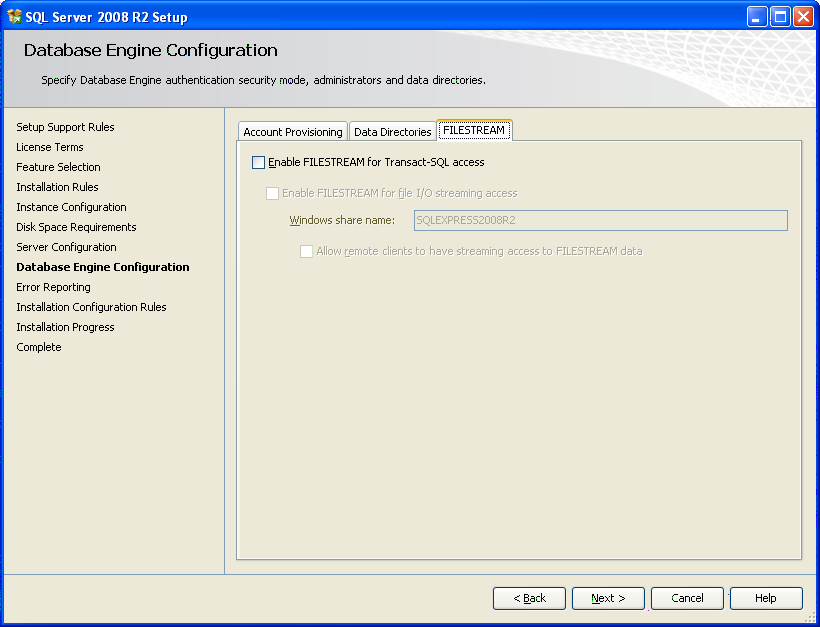The height and width of the screenshot is (627, 820).
Task: Click the window resize grip corner
Action: [810, 618]
